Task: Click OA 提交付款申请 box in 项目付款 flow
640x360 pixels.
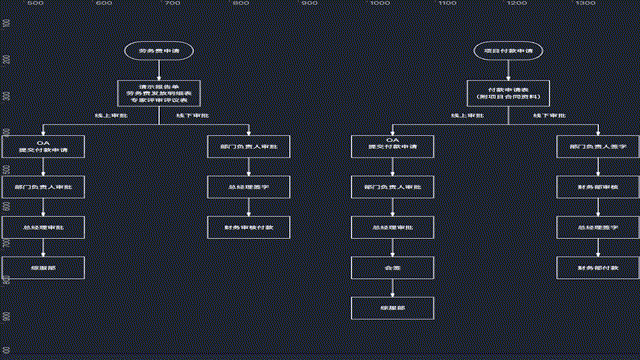Action: (393, 147)
